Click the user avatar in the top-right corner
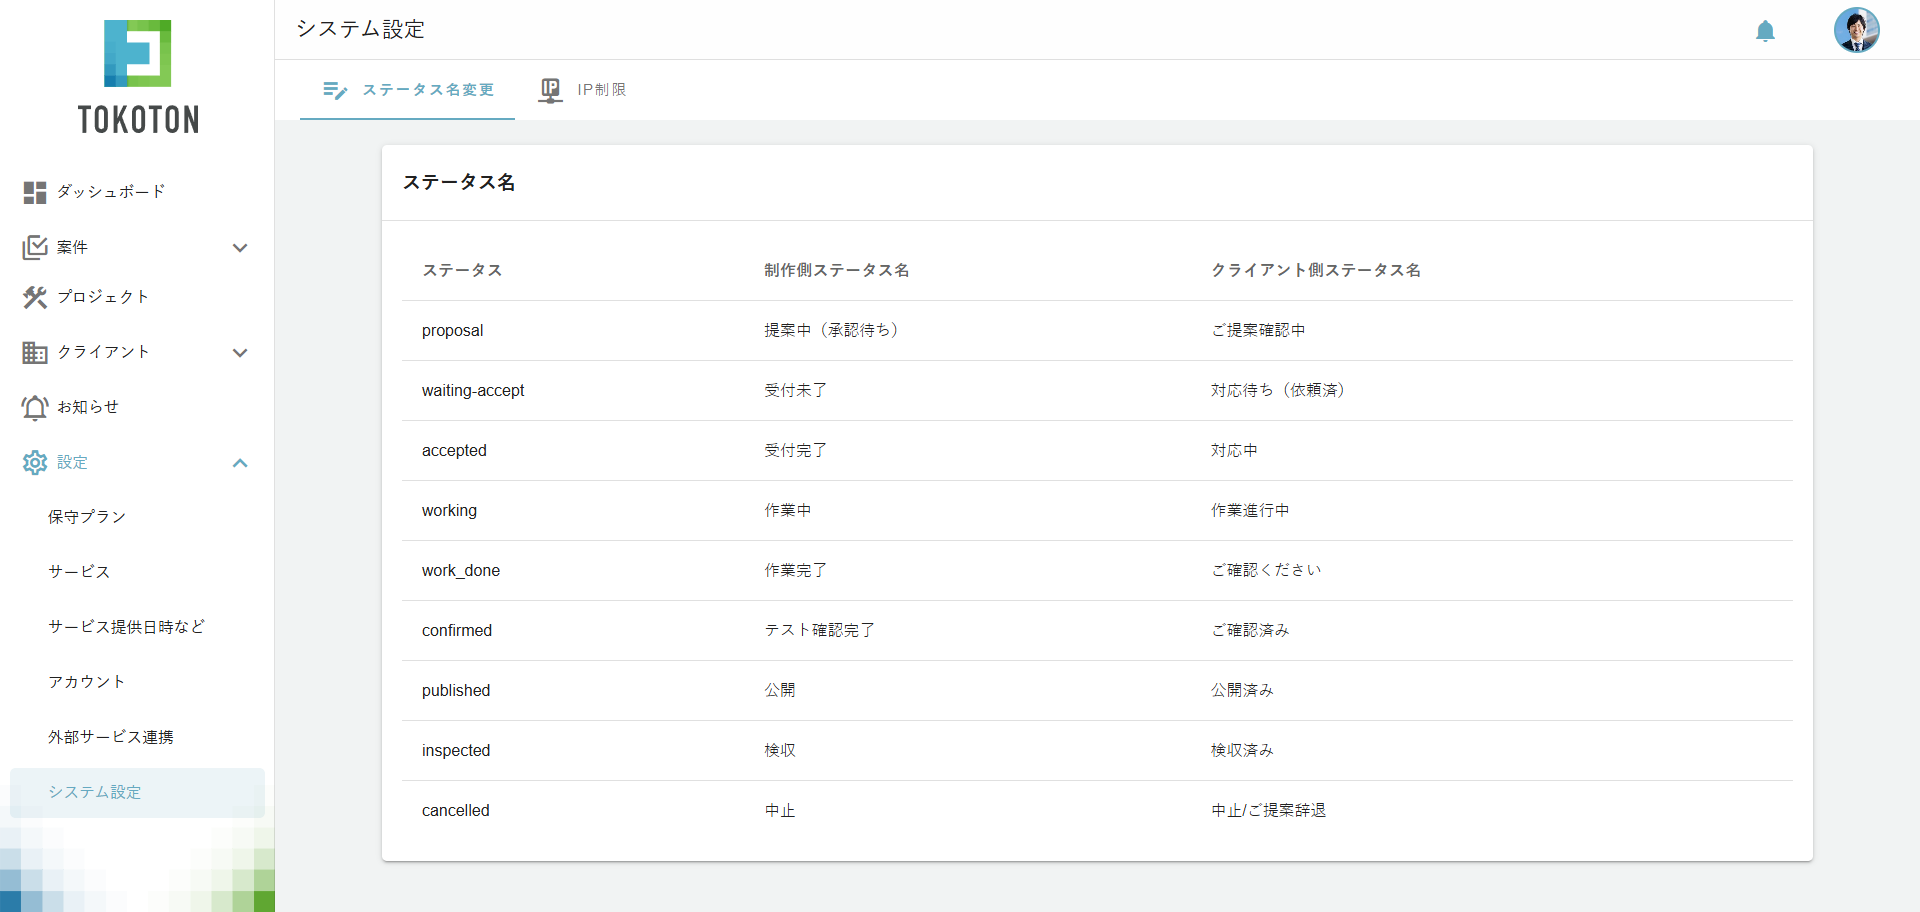Image resolution: width=1920 pixels, height=912 pixels. pyautogui.click(x=1857, y=30)
